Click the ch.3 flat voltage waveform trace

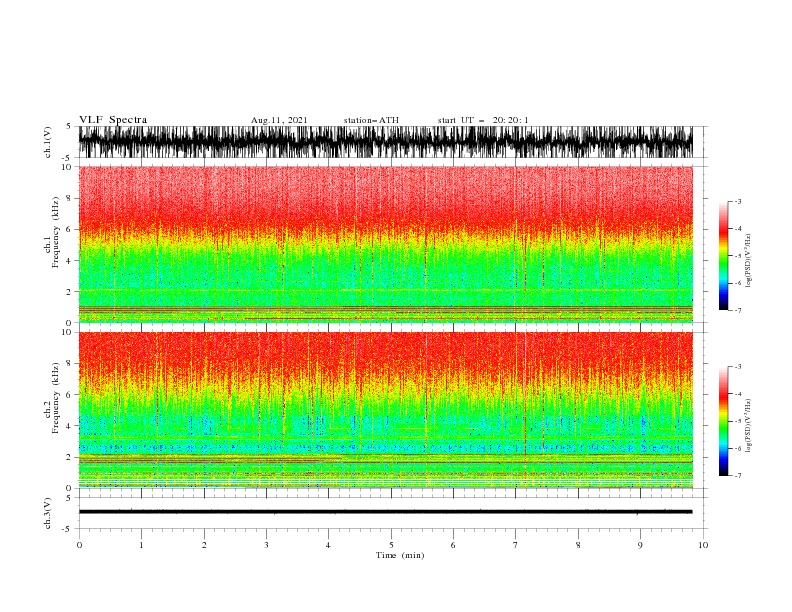coord(385,512)
